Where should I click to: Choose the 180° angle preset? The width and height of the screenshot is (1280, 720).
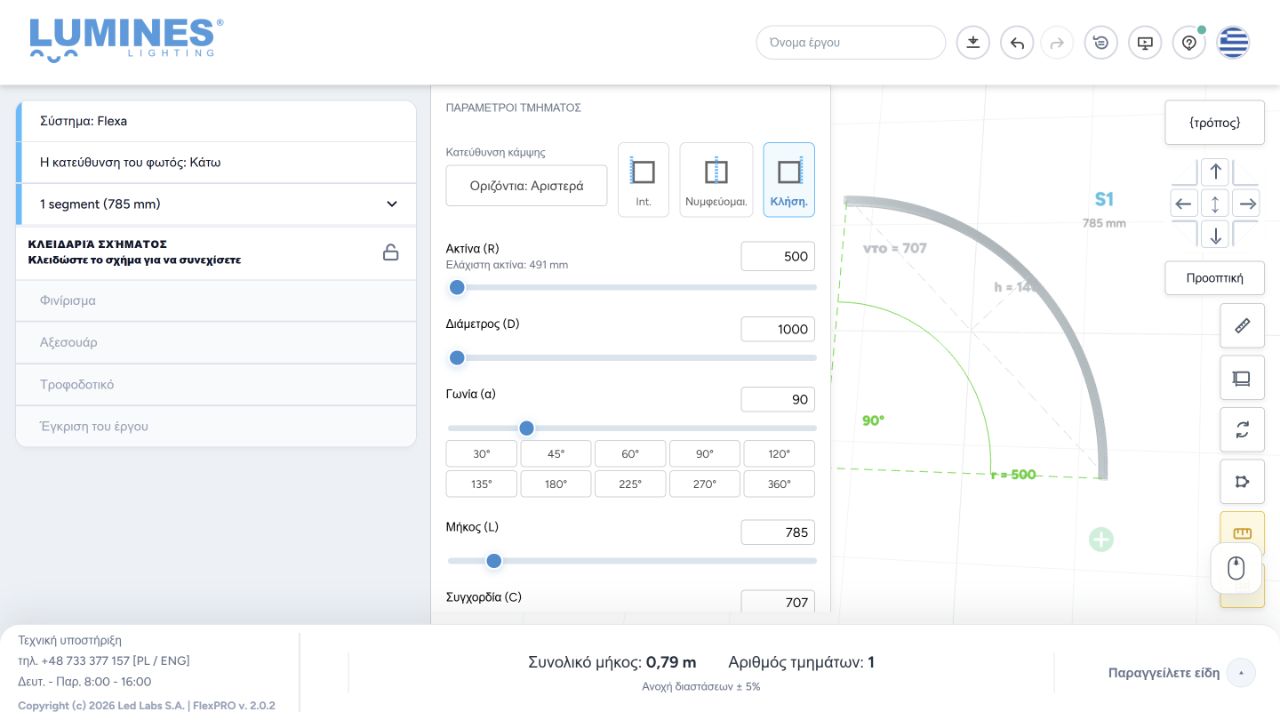click(556, 484)
